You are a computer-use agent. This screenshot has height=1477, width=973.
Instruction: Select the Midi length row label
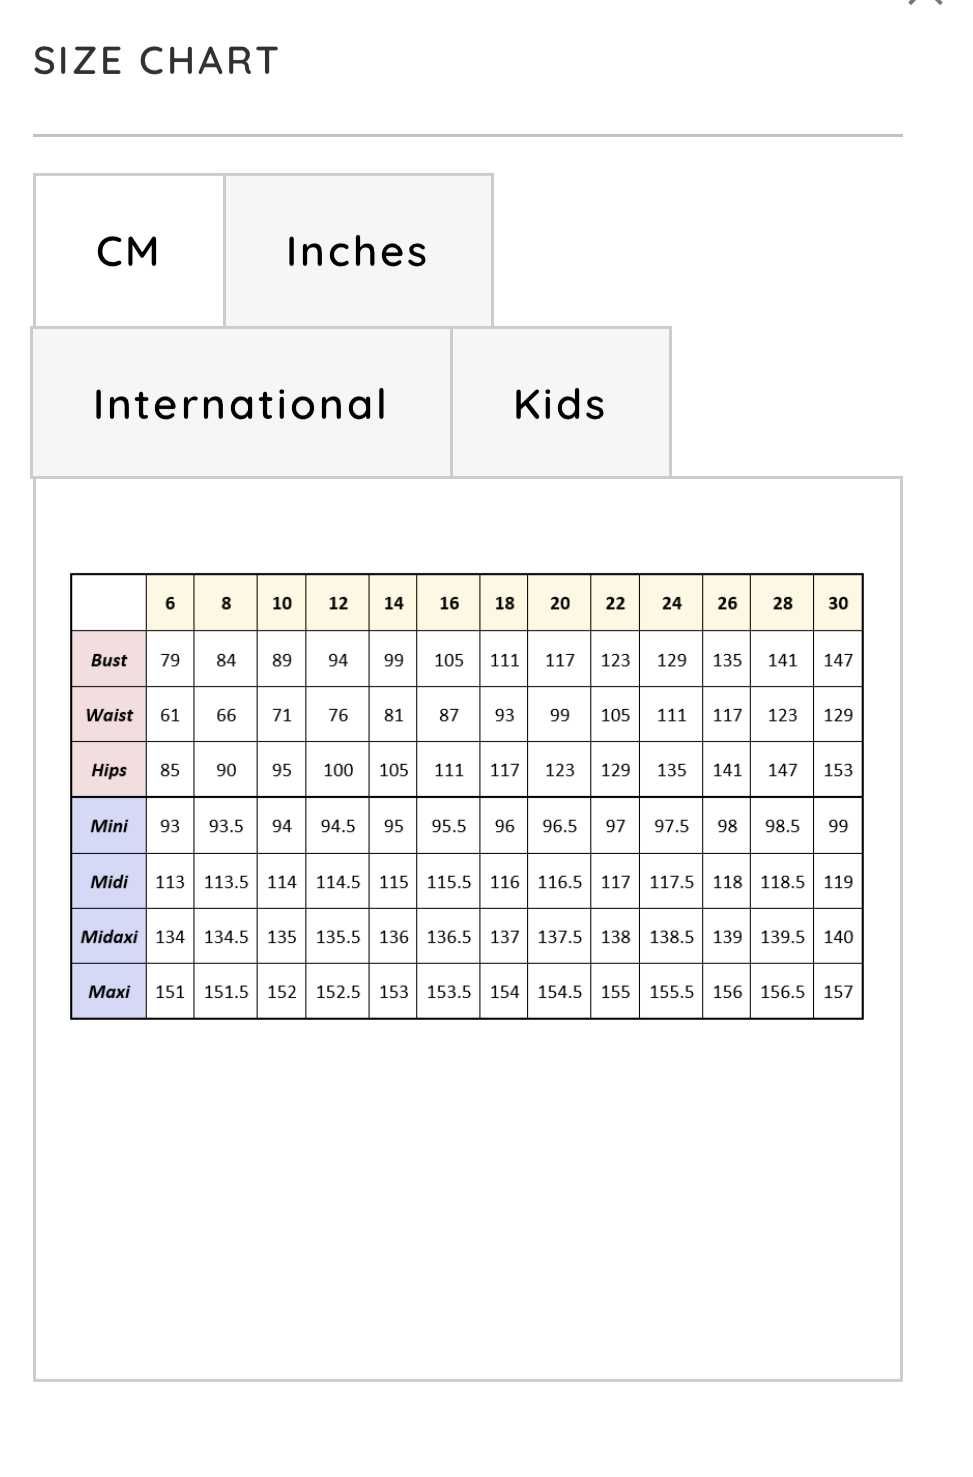click(109, 881)
